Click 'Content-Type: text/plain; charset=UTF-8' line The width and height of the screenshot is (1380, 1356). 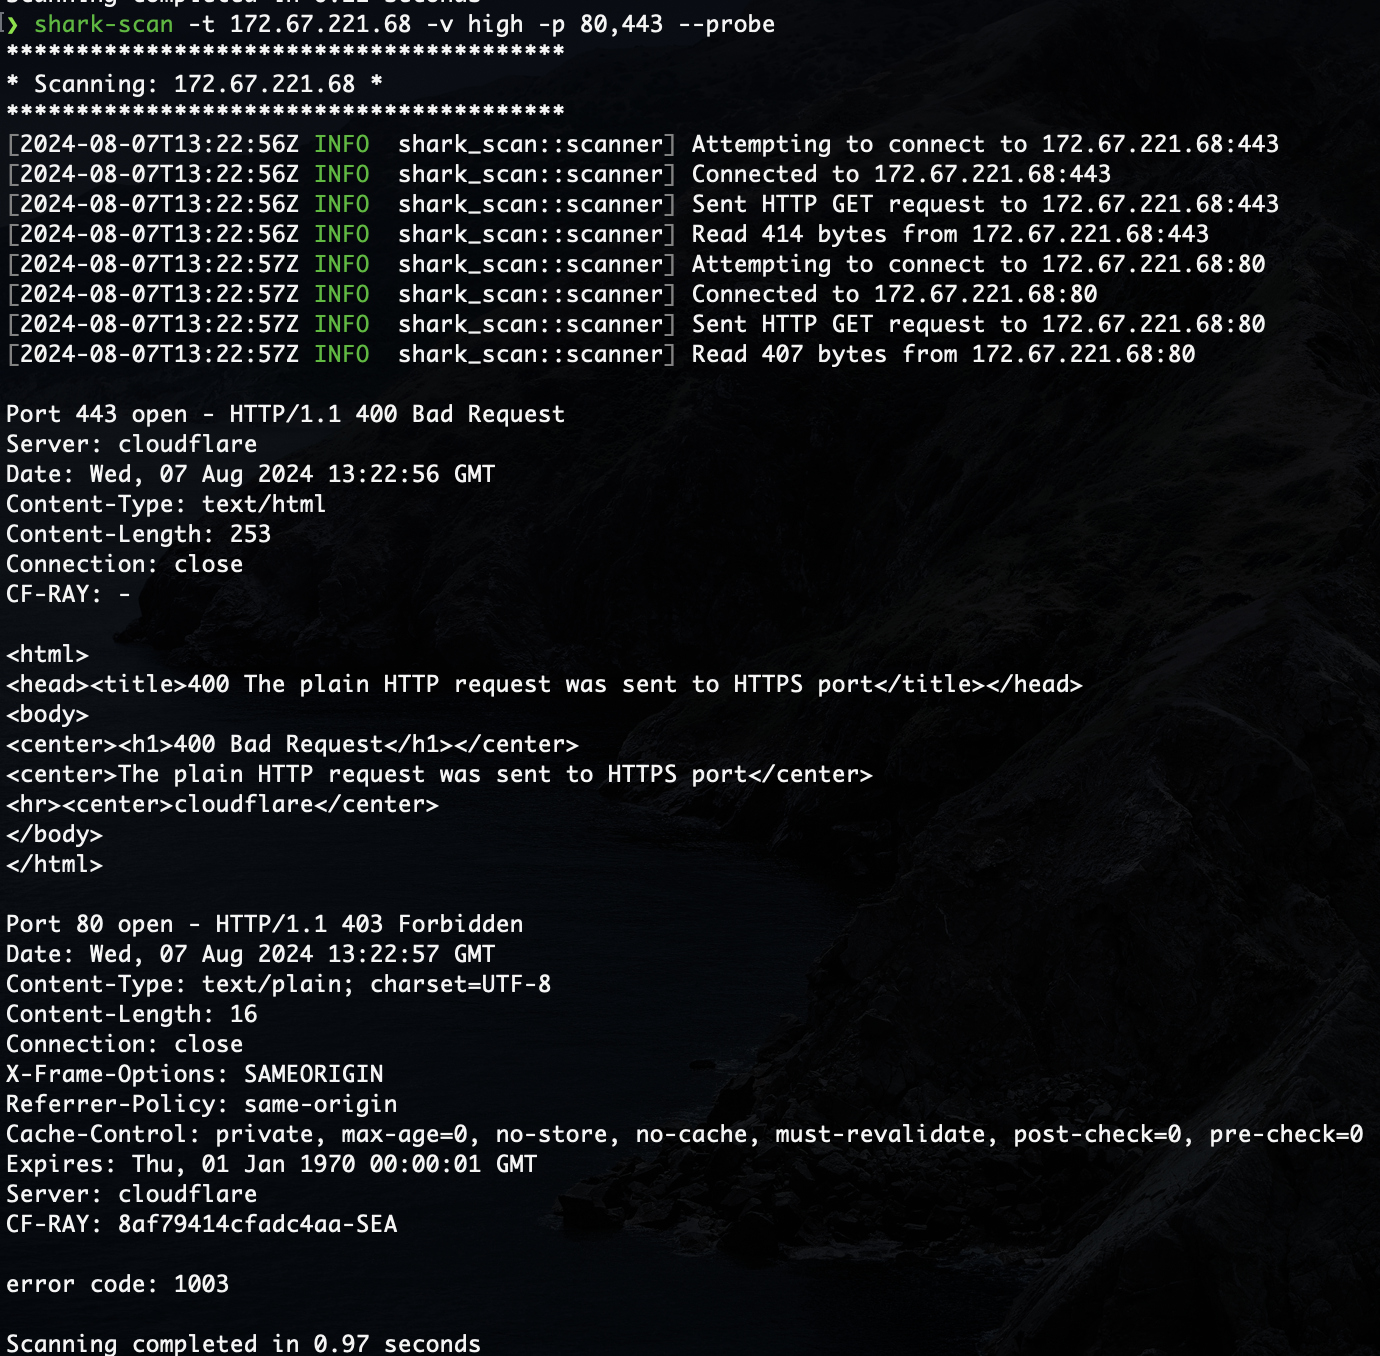coord(278,984)
